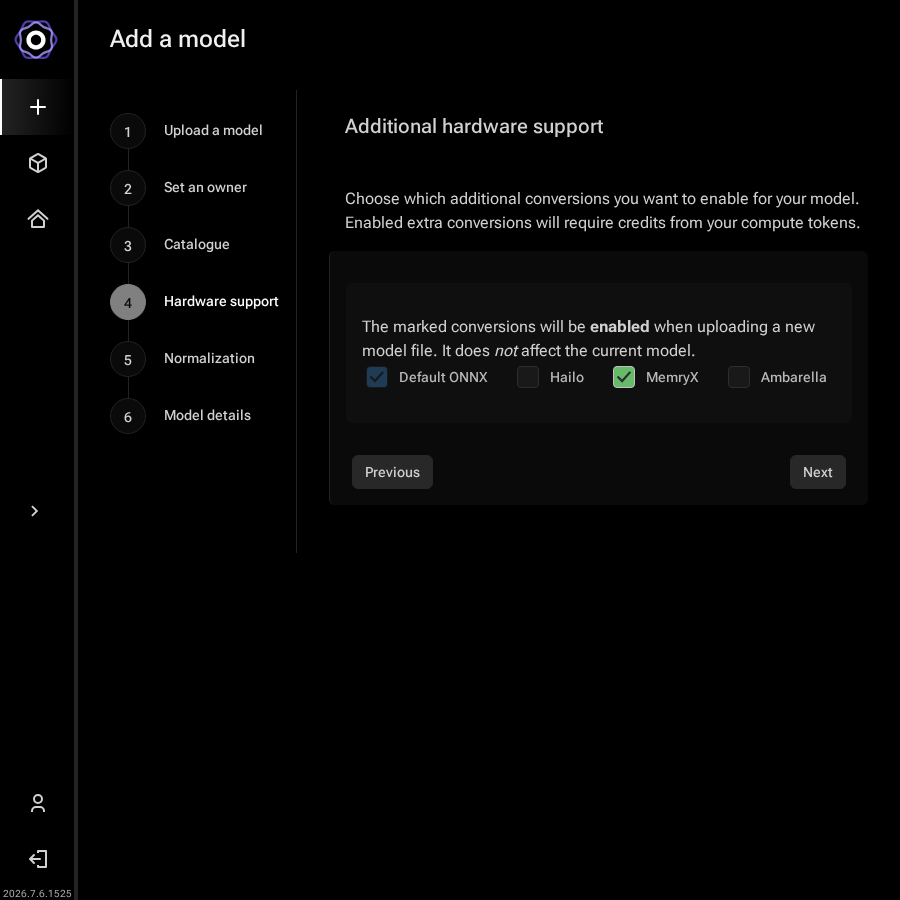This screenshot has width=900, height=900.
Task: Enable the Hailo conversion checkbox
Action: (528, 377)
